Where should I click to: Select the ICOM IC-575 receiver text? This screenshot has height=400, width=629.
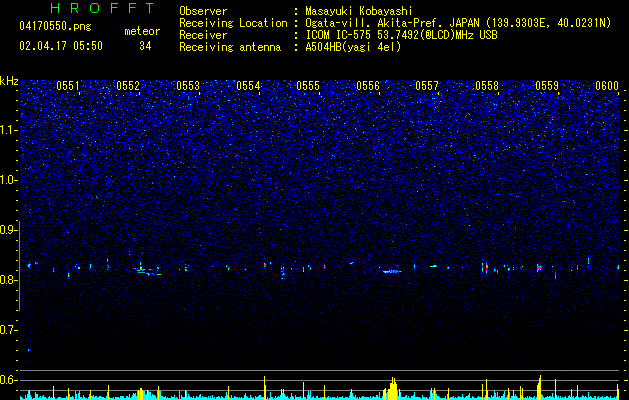click(401, 35)
